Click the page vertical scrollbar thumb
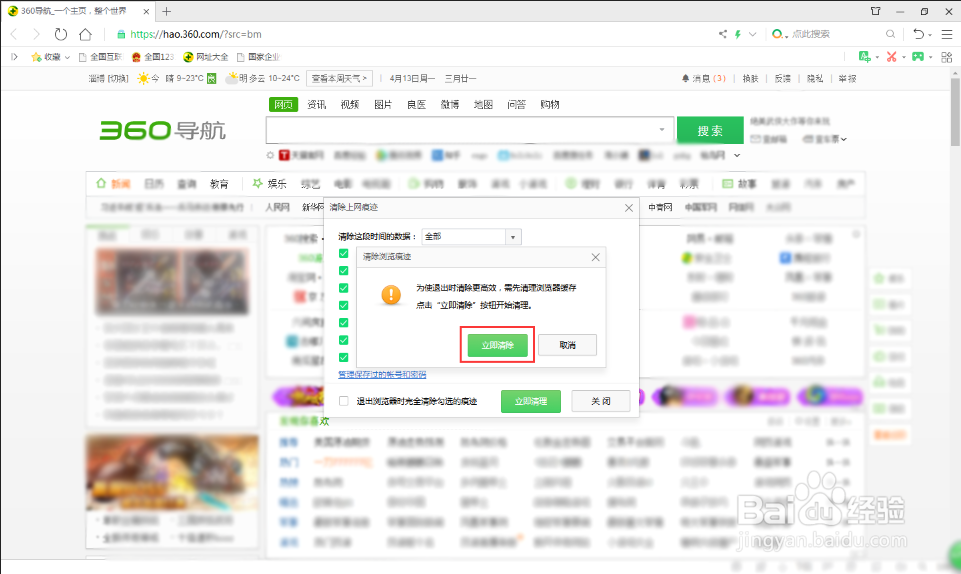The width and height of the screenshot is (961, 574). 955,112
